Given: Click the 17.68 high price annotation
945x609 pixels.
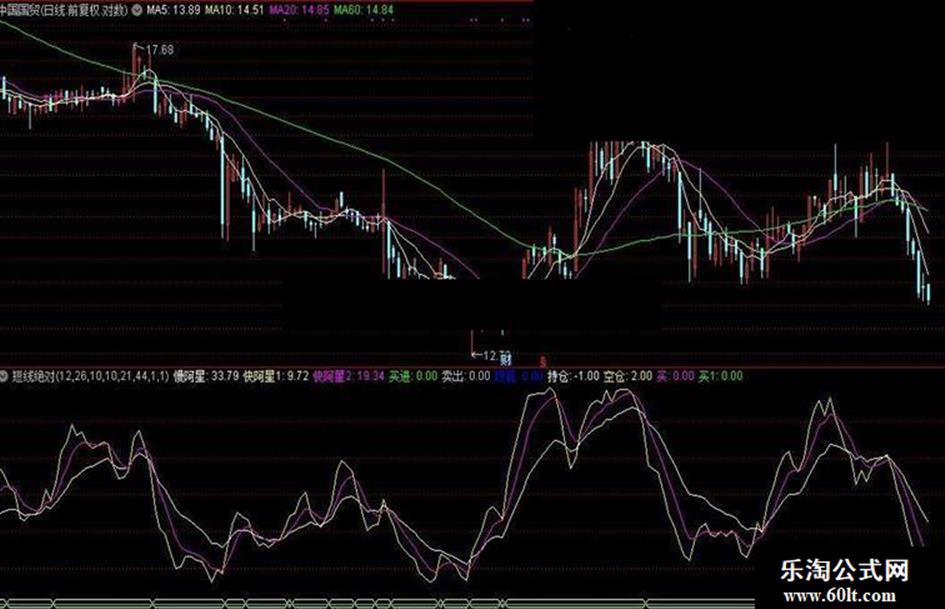Looking at the screenshot, I should click(x=160, y=50).
